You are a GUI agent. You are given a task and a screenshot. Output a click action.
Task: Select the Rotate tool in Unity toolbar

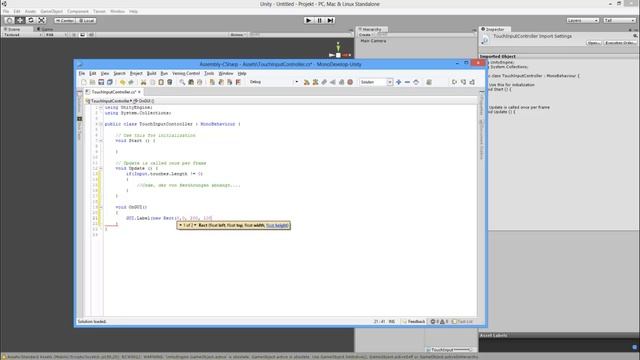[31, 20]
